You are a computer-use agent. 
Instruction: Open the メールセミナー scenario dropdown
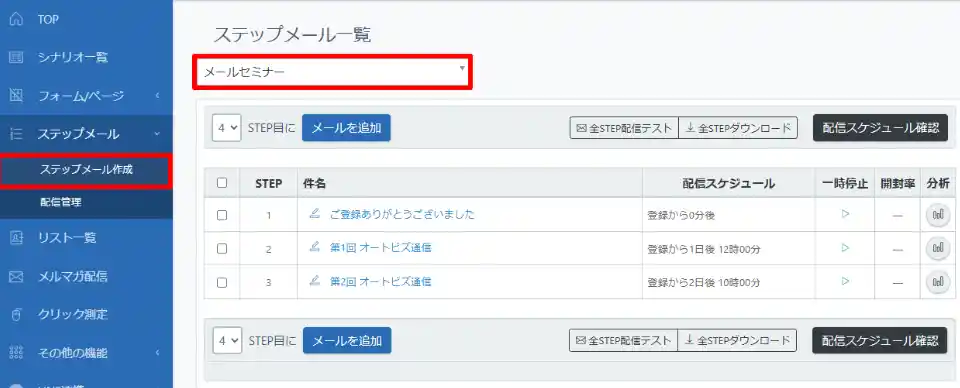tap(332, 72)
